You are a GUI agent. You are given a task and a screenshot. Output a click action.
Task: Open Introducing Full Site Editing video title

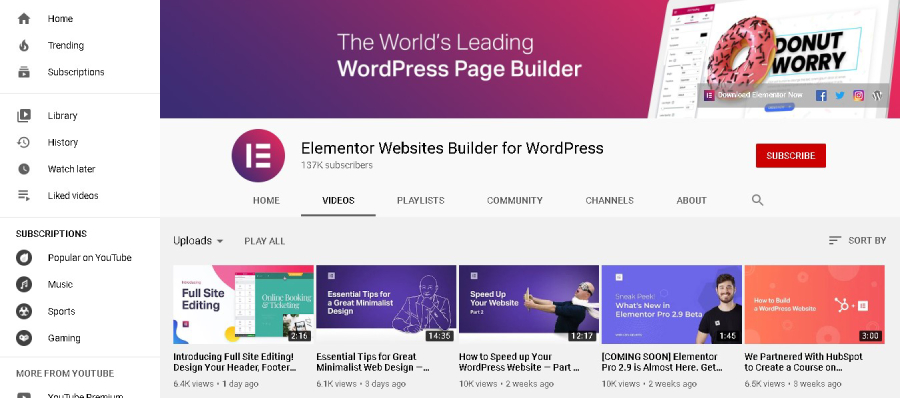click(234, 362)
